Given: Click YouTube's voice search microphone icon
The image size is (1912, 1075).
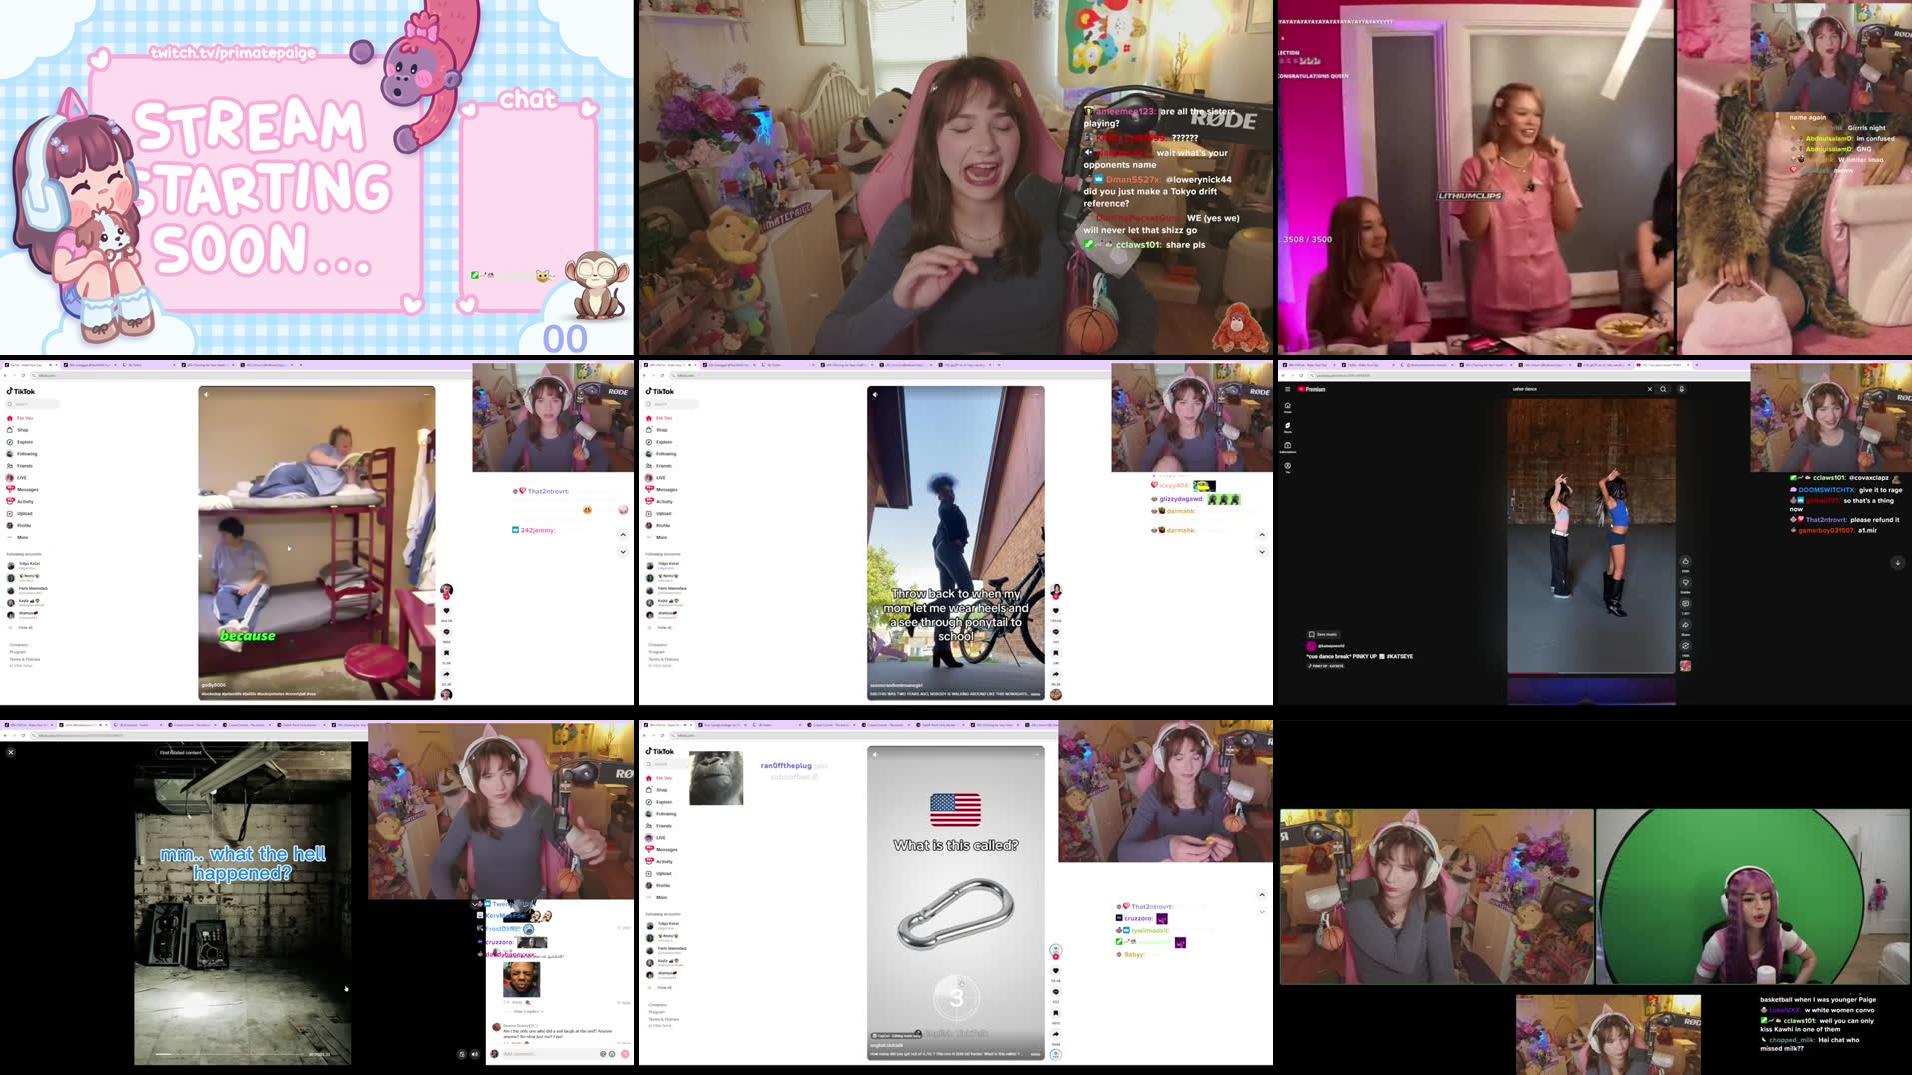Looking at the screenshot, I should tap(1682, 389).
